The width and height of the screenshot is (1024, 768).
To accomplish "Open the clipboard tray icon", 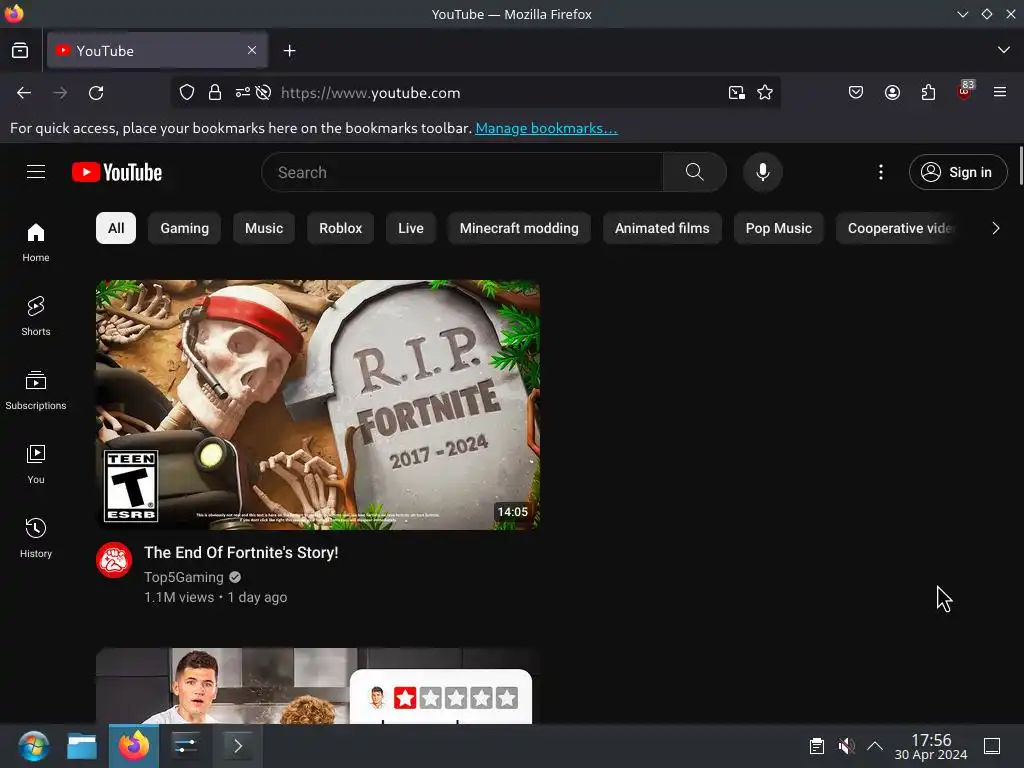I will pyautogui.click(x=816, y=746).
